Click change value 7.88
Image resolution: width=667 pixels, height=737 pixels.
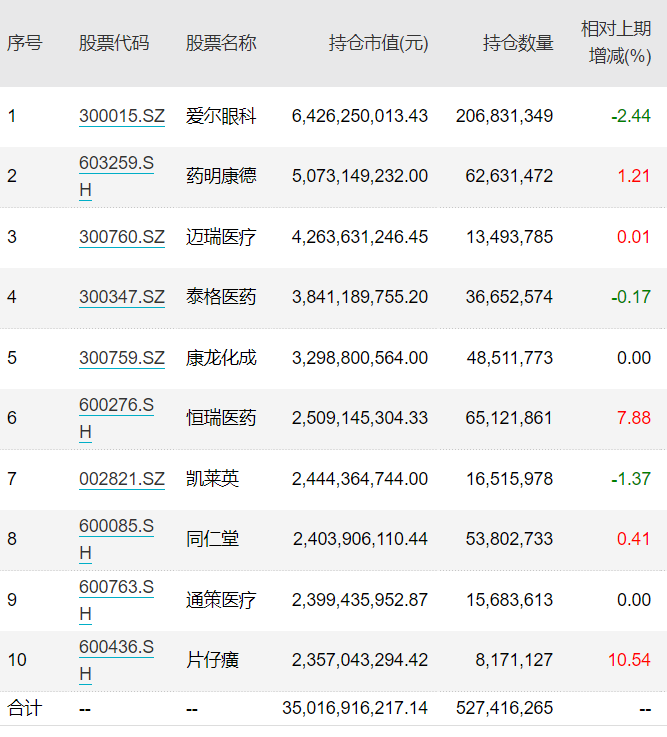(x=634, y=418)
